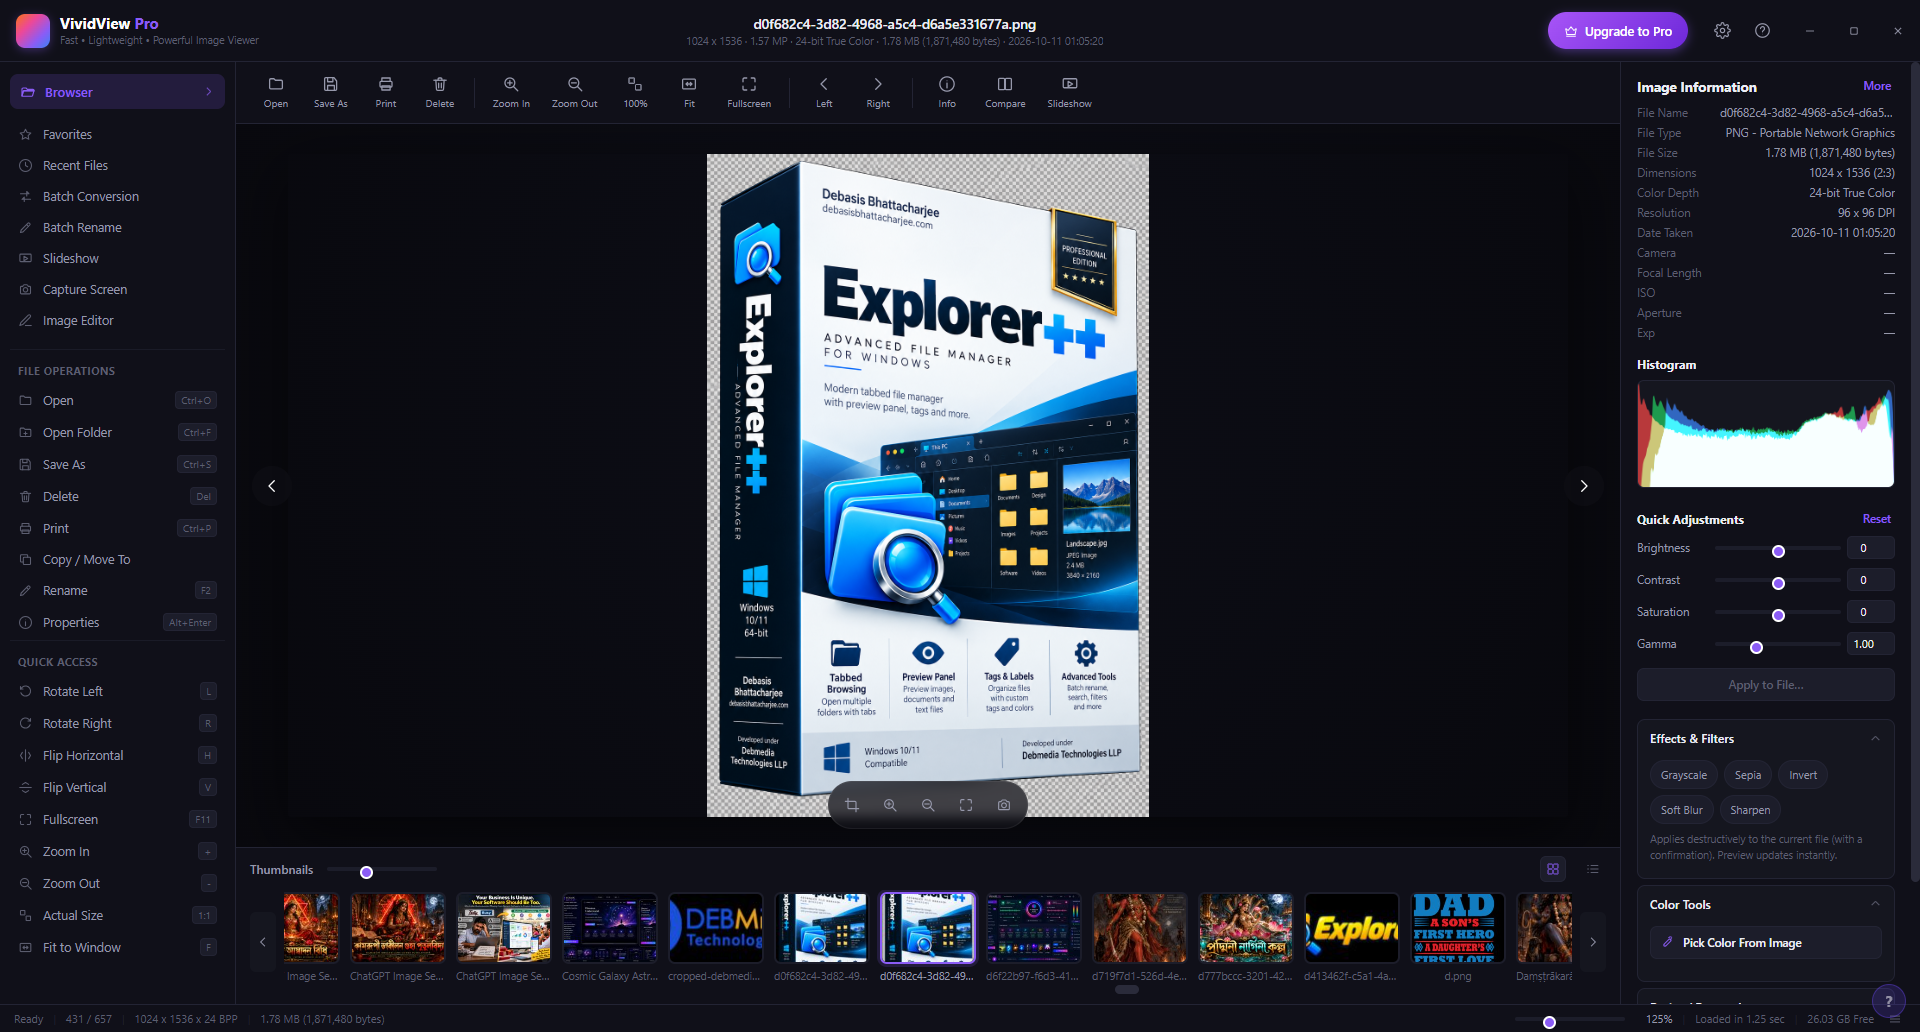Screen dimensions: 1920x1032
Task: Click the Delete toolbar icon
Action: [x=440, y=92]
